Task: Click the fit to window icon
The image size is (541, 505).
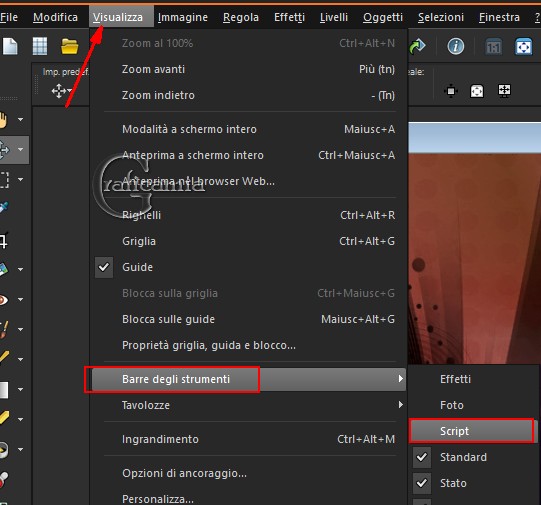Action: click(523, 47)
